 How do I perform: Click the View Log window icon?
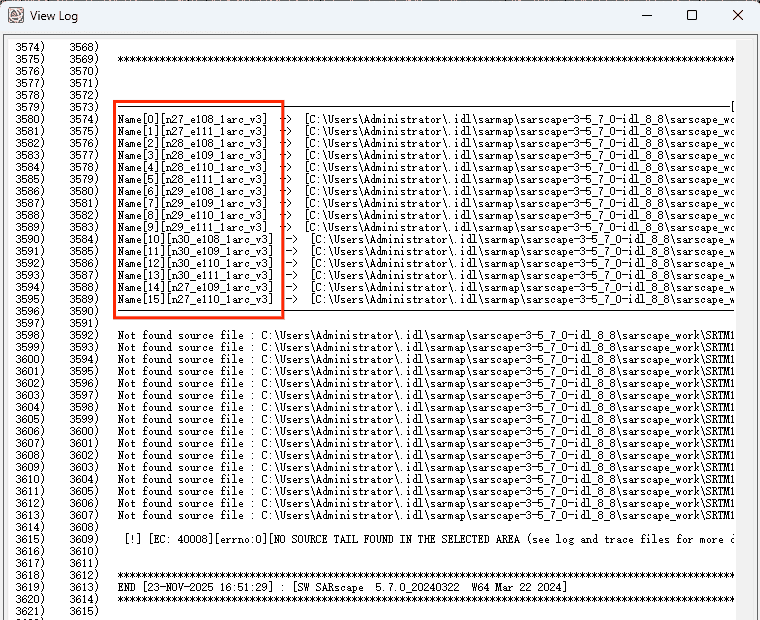tap(15, 16)
